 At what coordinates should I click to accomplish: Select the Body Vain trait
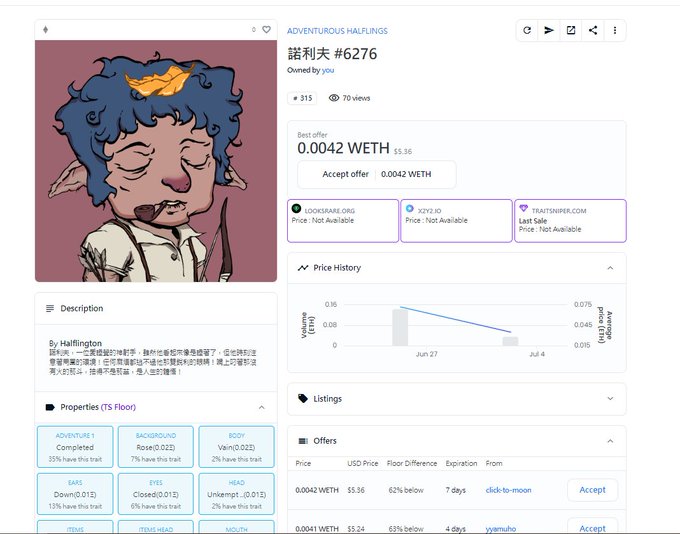point(236,447)
